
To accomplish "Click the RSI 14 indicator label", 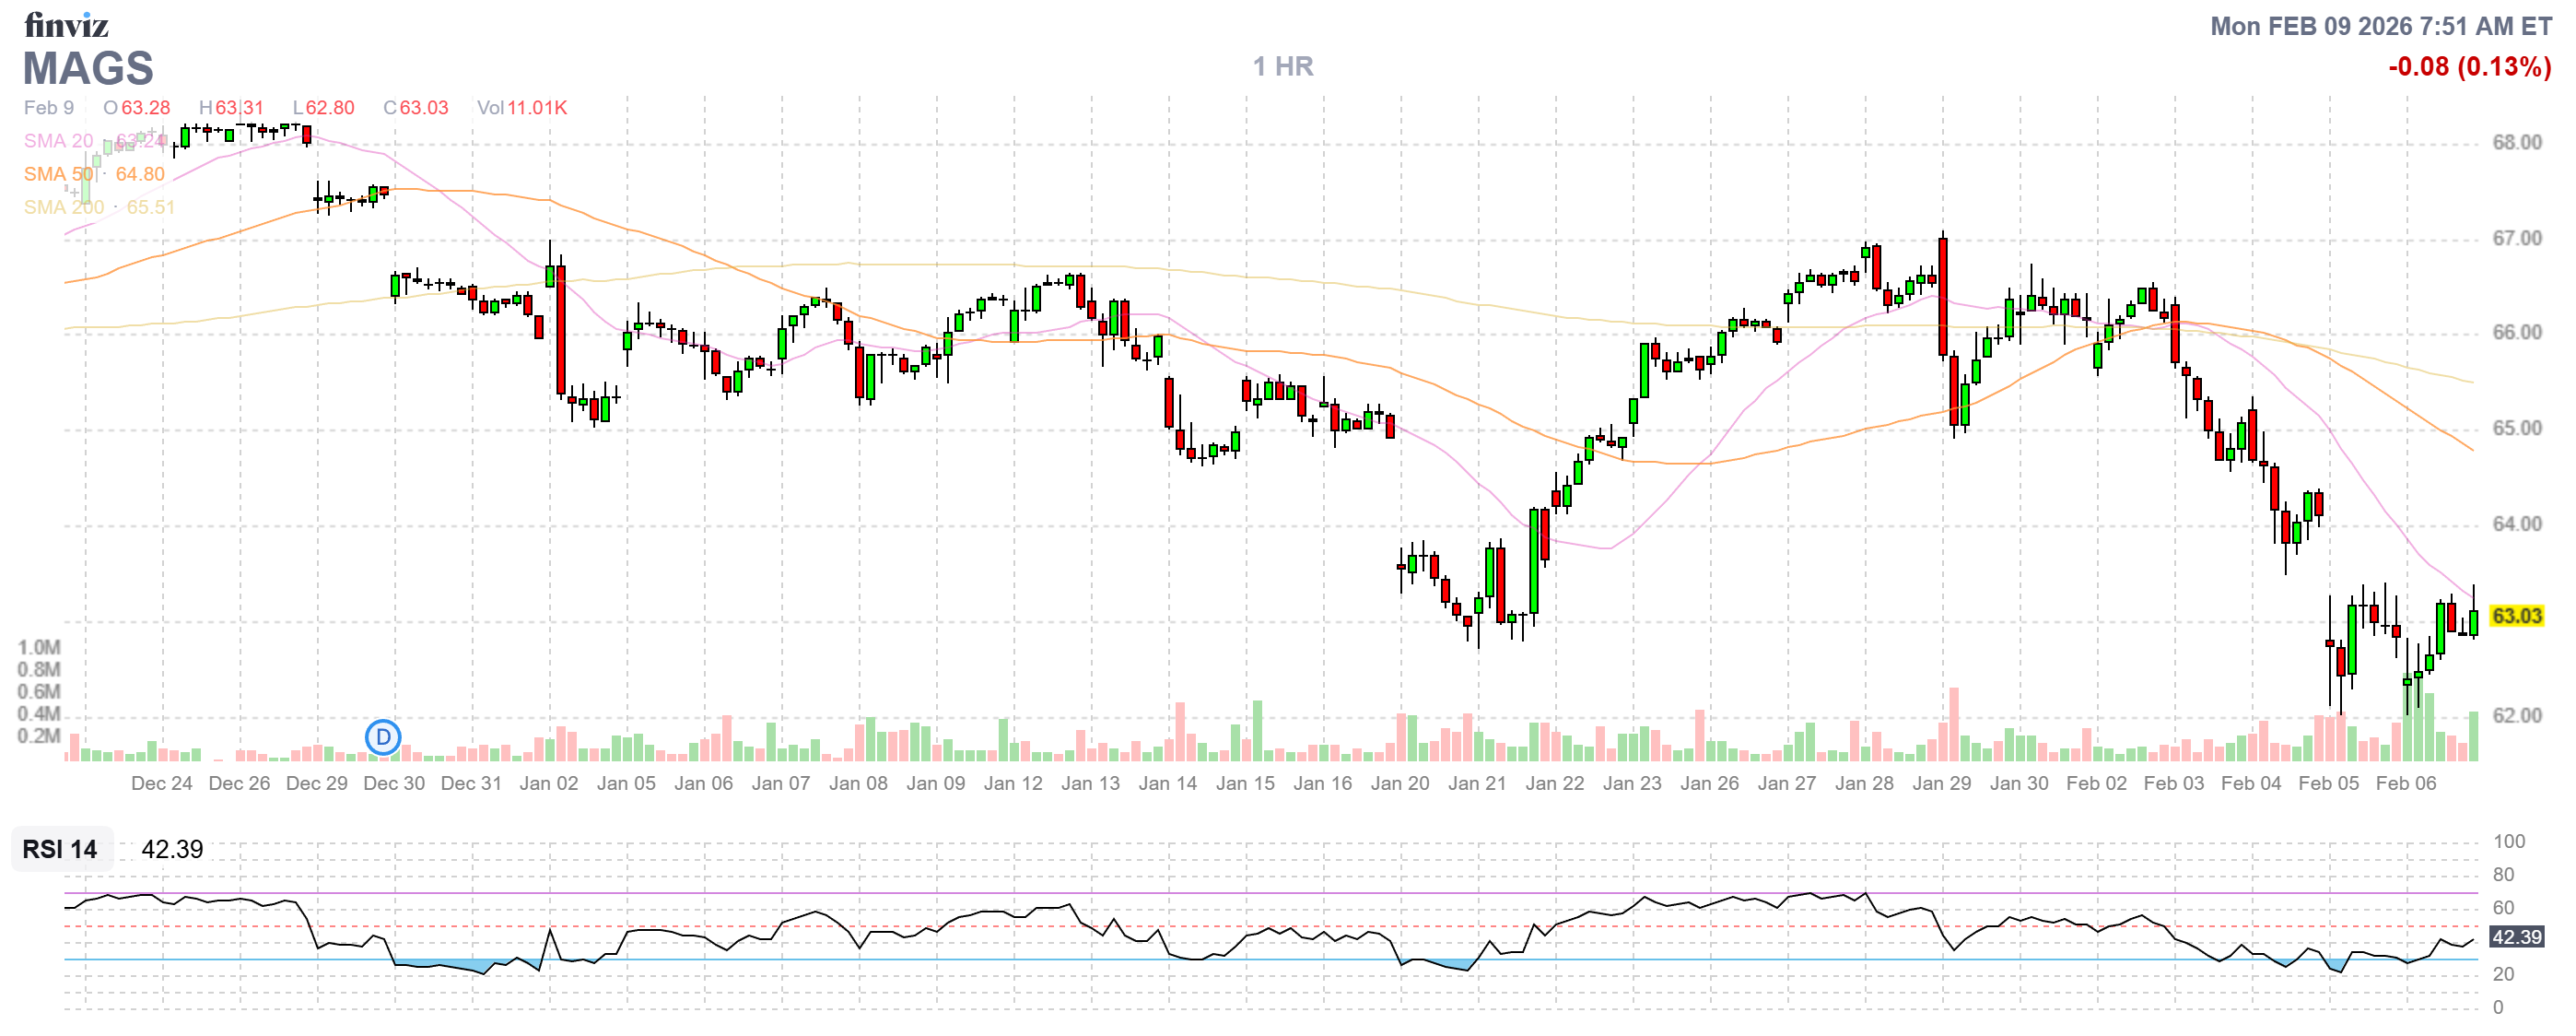I will pos(60,849).
